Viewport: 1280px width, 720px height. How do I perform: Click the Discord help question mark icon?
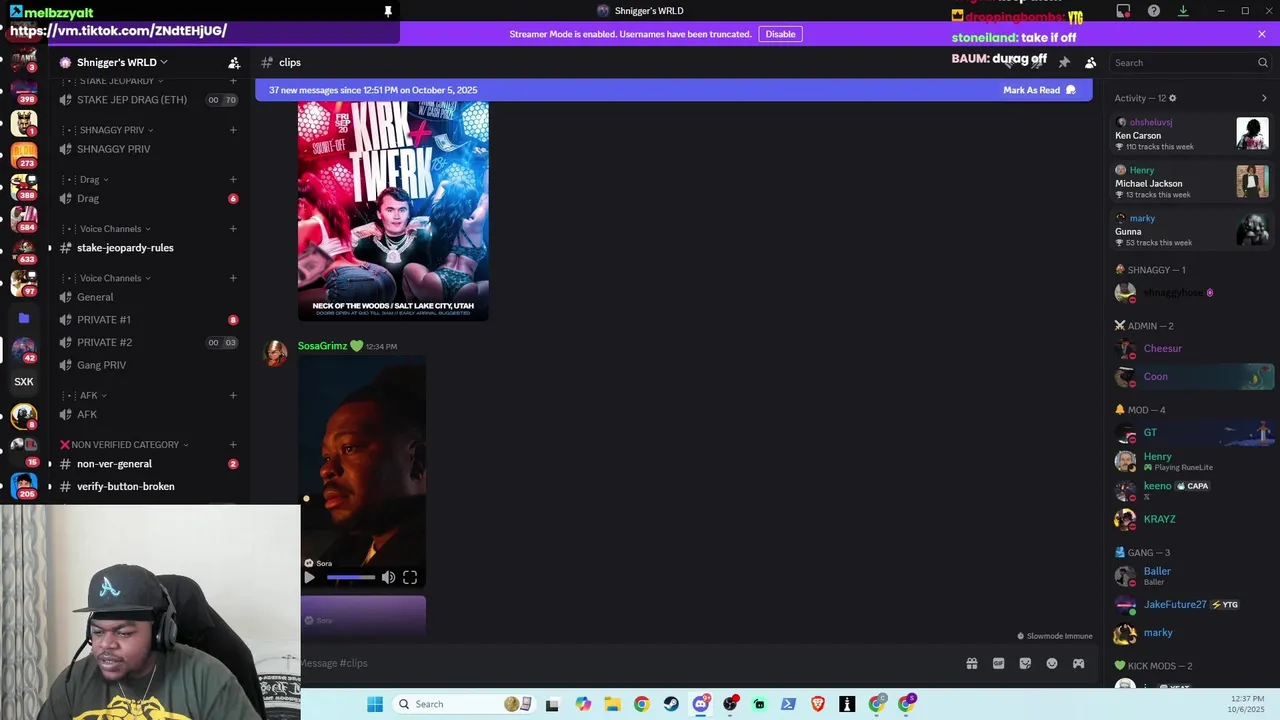[1154, 11]
